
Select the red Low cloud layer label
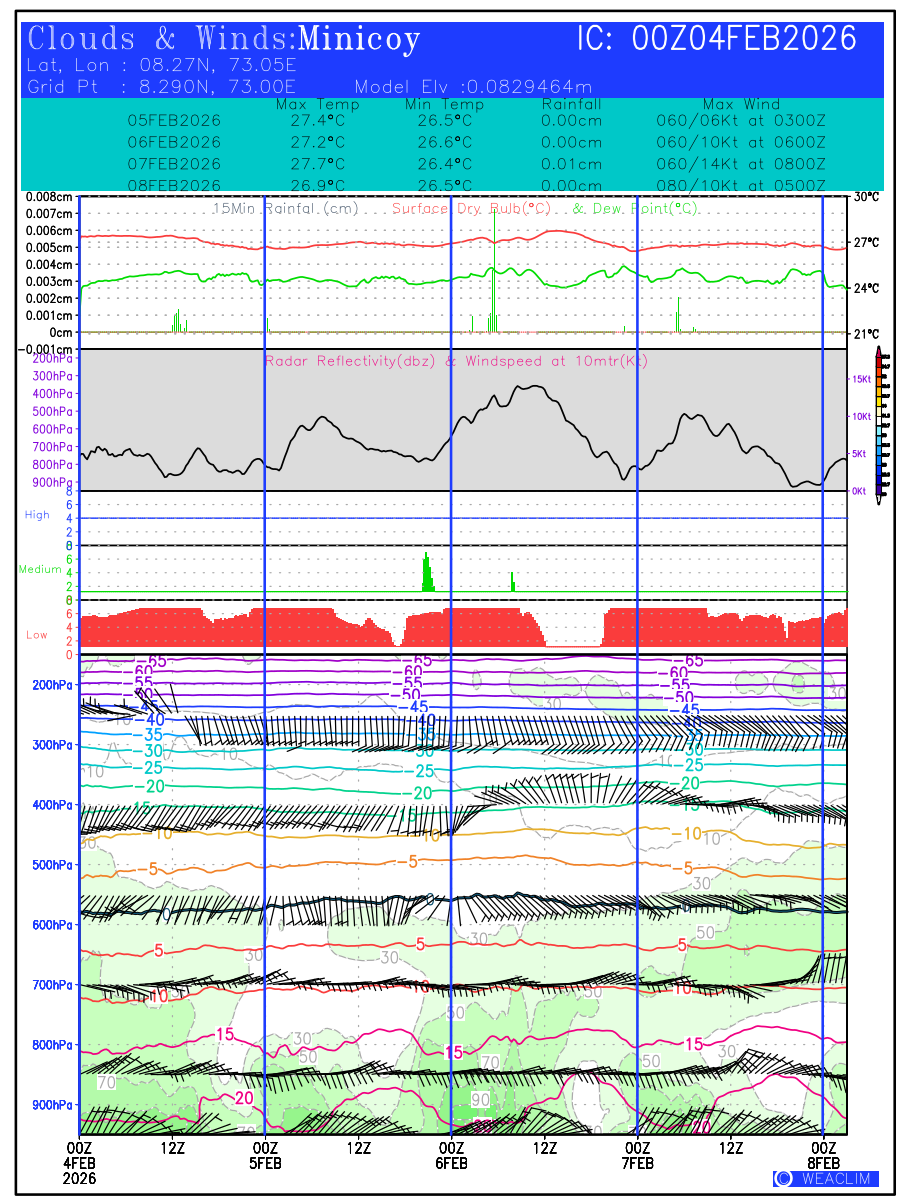pyautogui.click(x=37, y=635)
